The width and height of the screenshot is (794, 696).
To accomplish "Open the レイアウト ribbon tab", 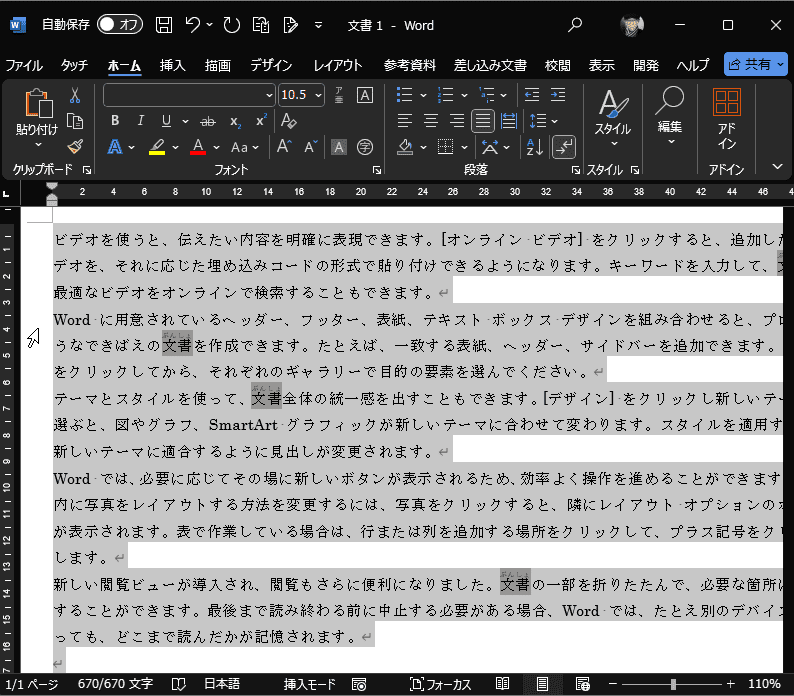I will pyautogui.click(x=338, y=65).
